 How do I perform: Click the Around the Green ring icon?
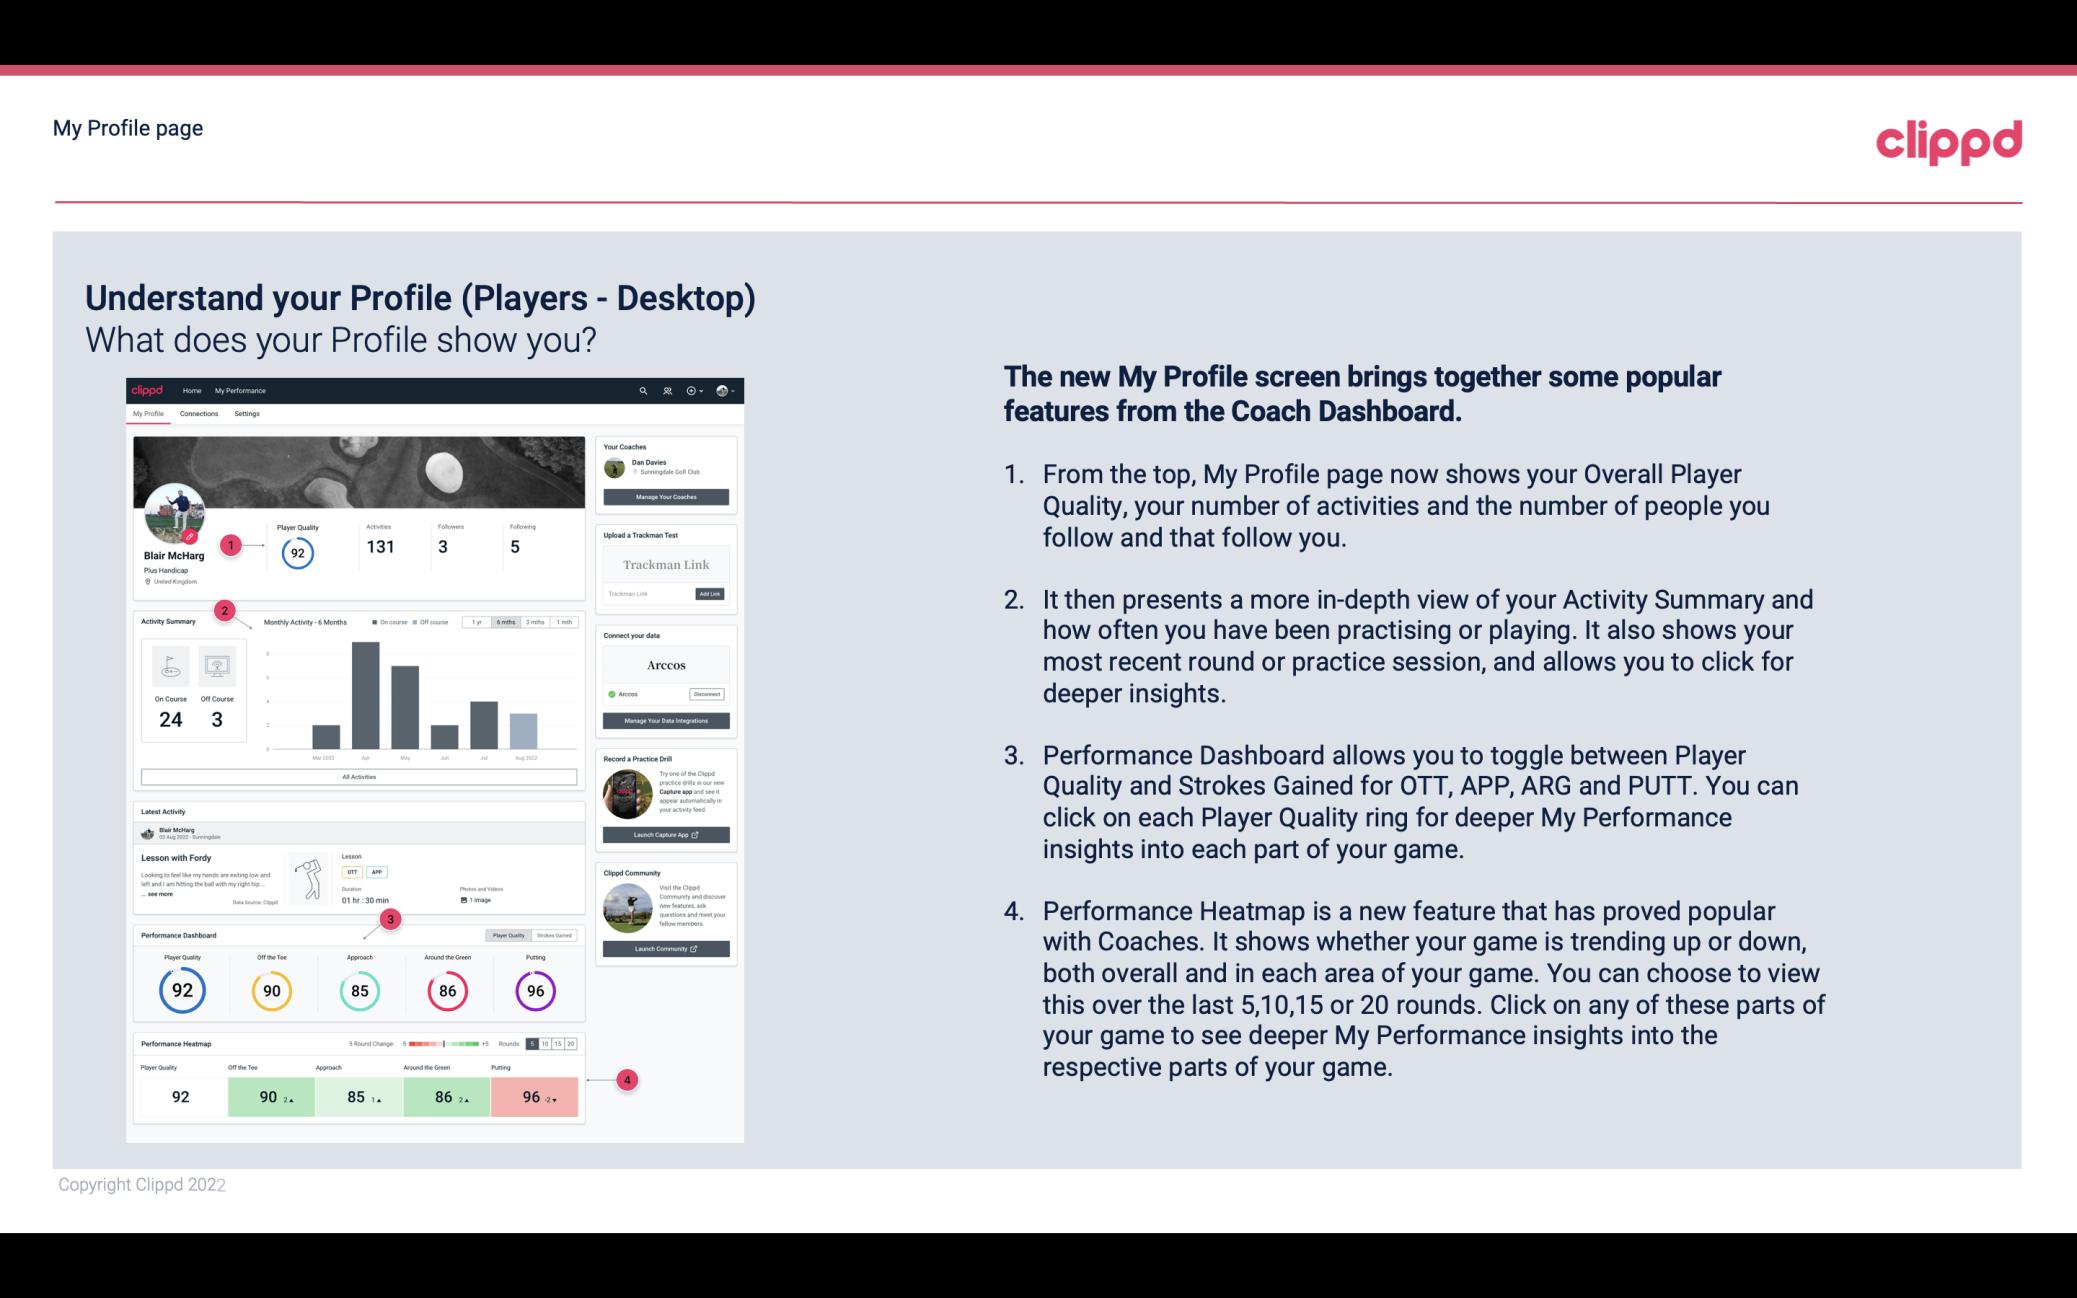pyautogui.click(x=446, y=988)
